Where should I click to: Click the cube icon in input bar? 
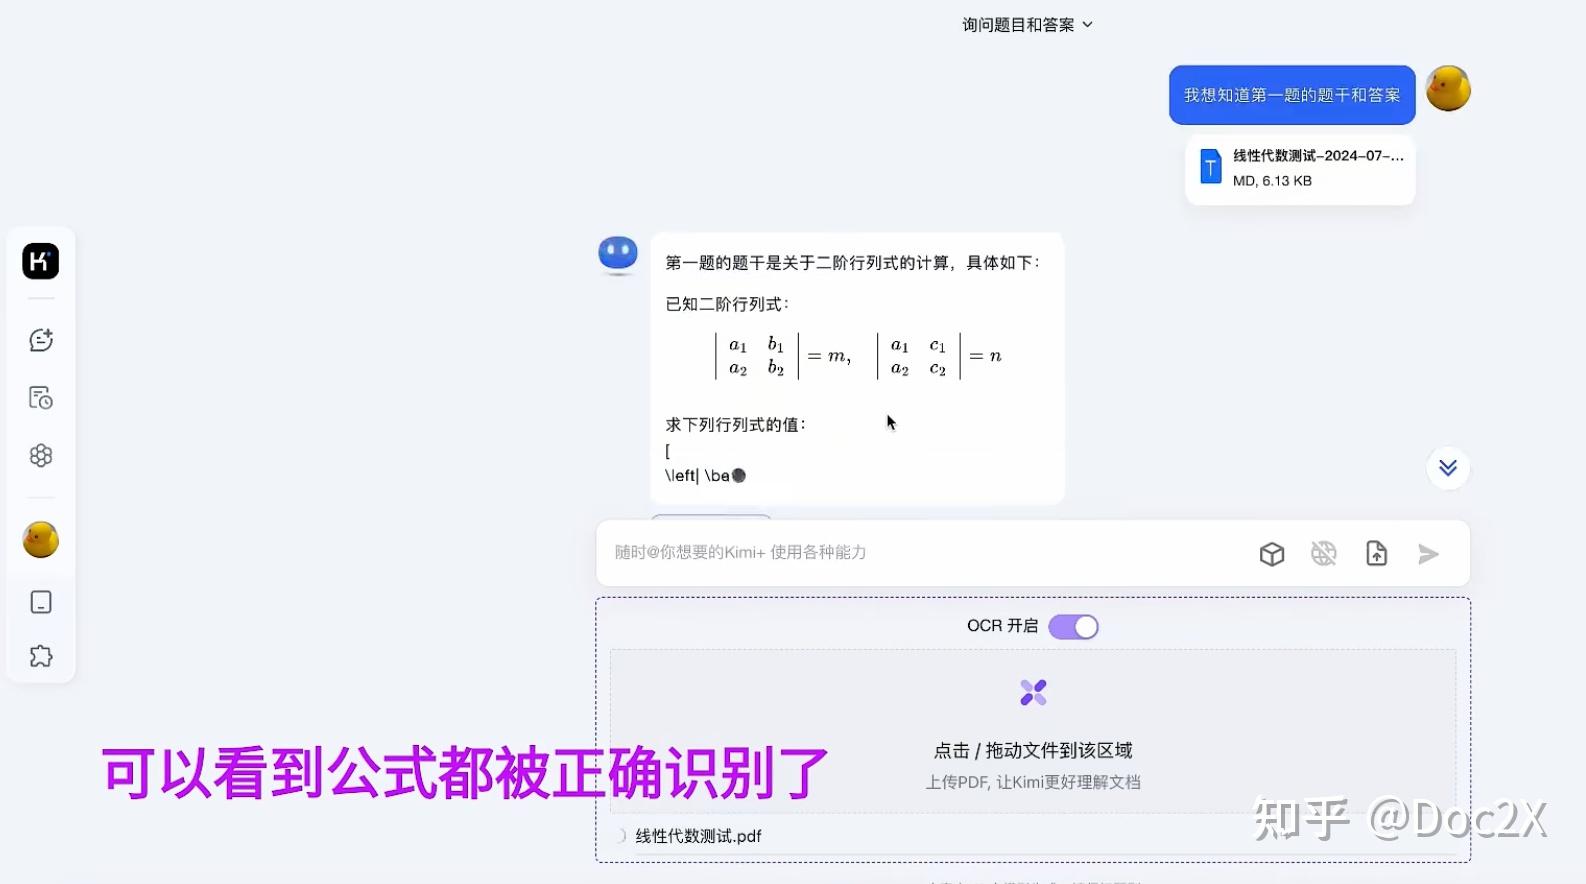(1272, 554)
